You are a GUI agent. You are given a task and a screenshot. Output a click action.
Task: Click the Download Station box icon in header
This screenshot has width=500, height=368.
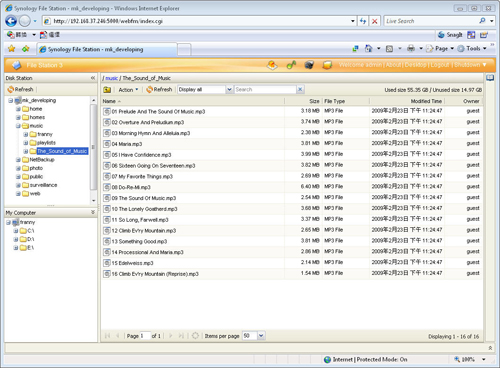tap(327, 65)
